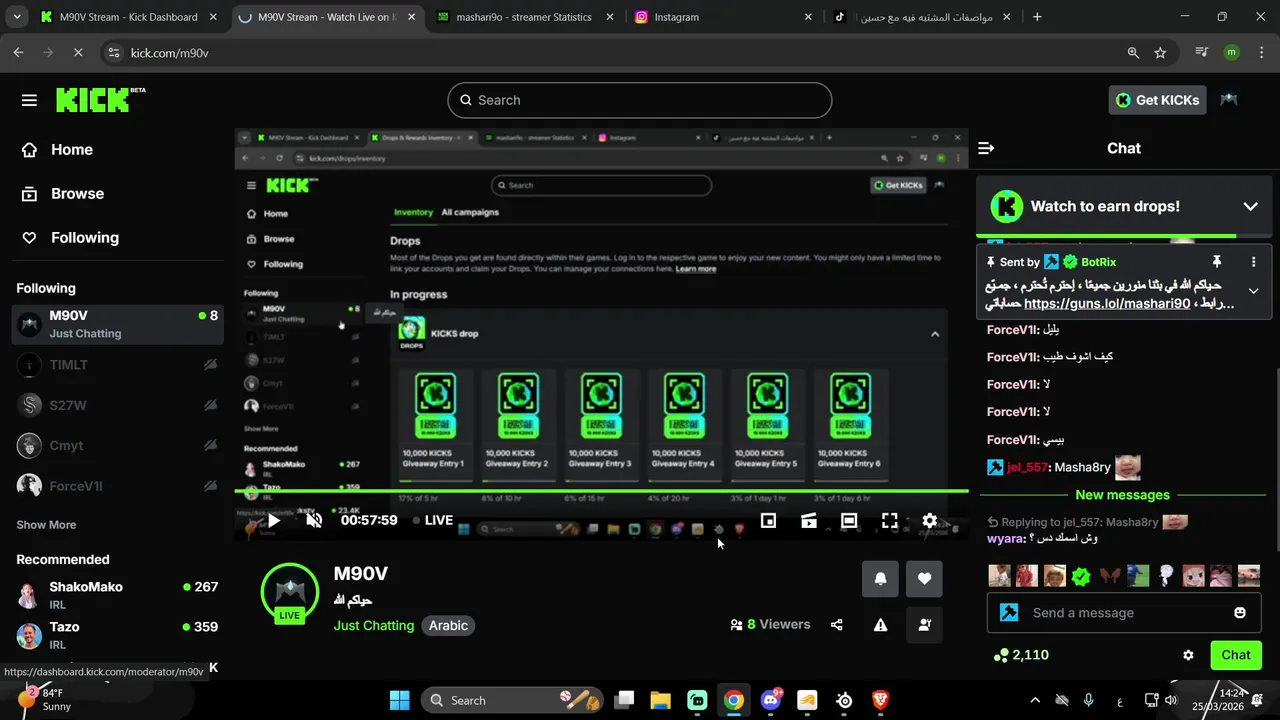Open the crown icon beside Get KICKs
The image size is (1280, 720).
pos(1229,100)
